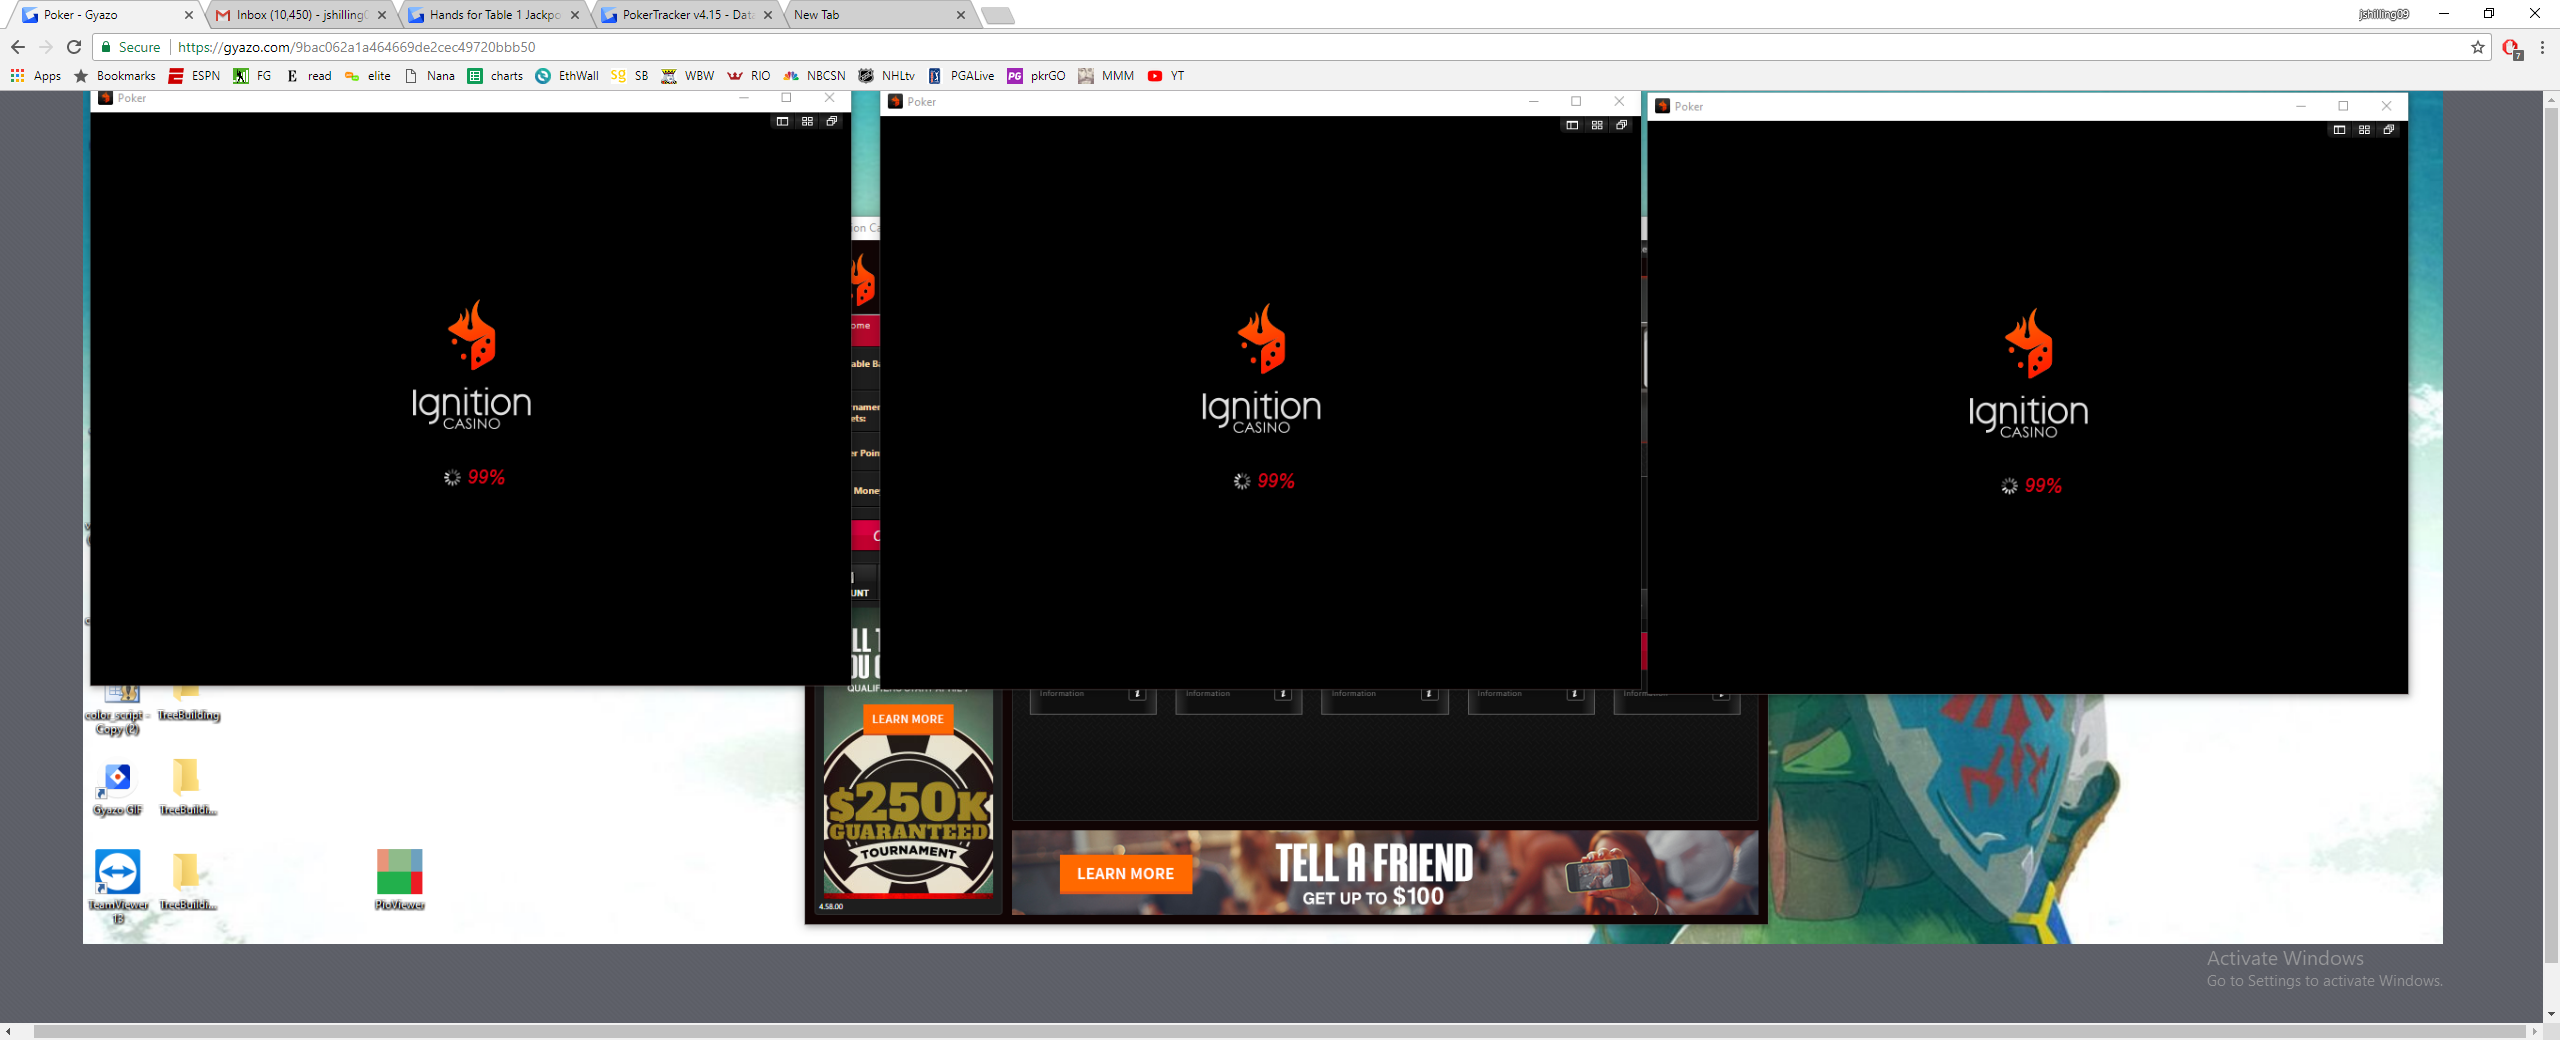Bookmark this page with the star icon
2560x1040 pixels.
coord(2477,47)
